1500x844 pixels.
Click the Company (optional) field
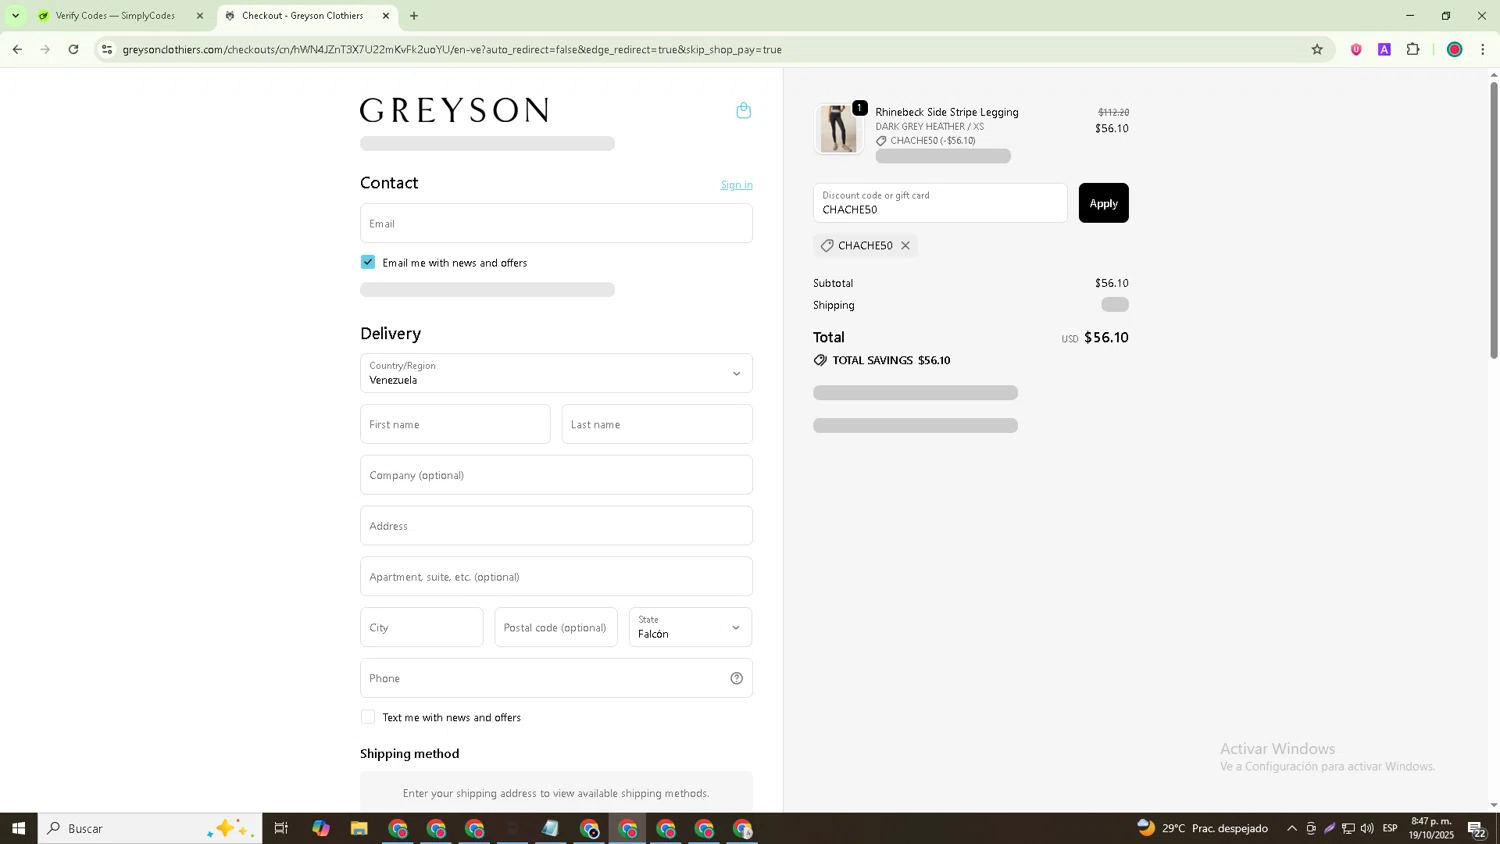pos(556,475)
